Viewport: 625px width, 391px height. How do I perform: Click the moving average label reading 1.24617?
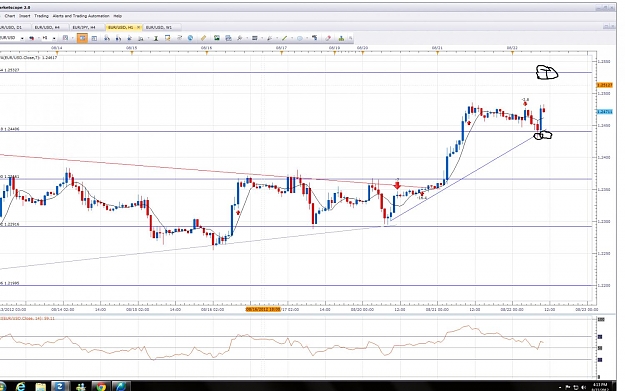(x=29, y=58)
